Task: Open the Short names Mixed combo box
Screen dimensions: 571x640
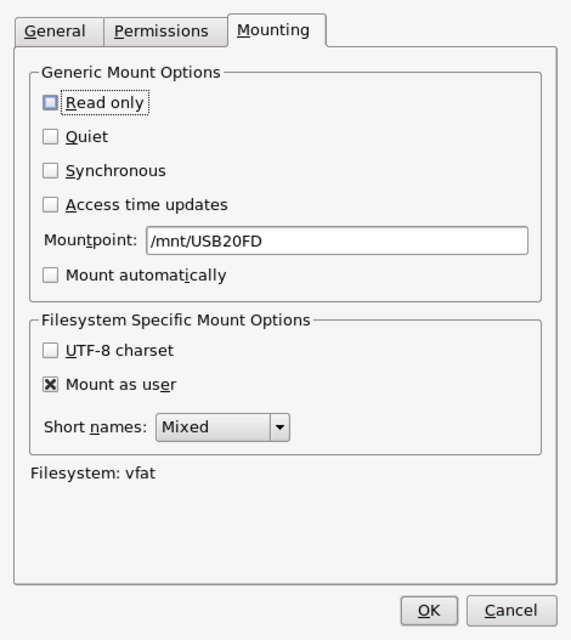Action: pyautogui.click(x=222, y=427)
